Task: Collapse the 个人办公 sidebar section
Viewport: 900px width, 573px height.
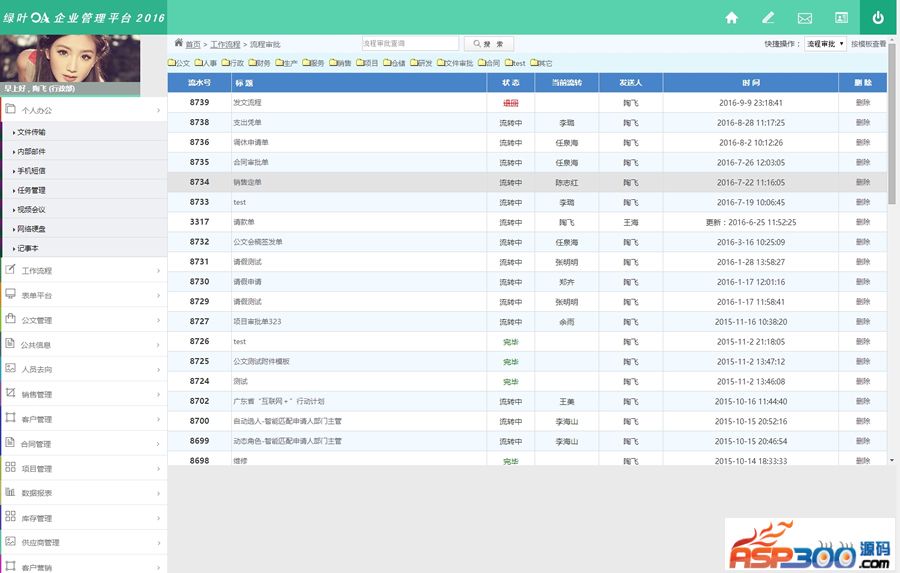Action: coord(82,110)
